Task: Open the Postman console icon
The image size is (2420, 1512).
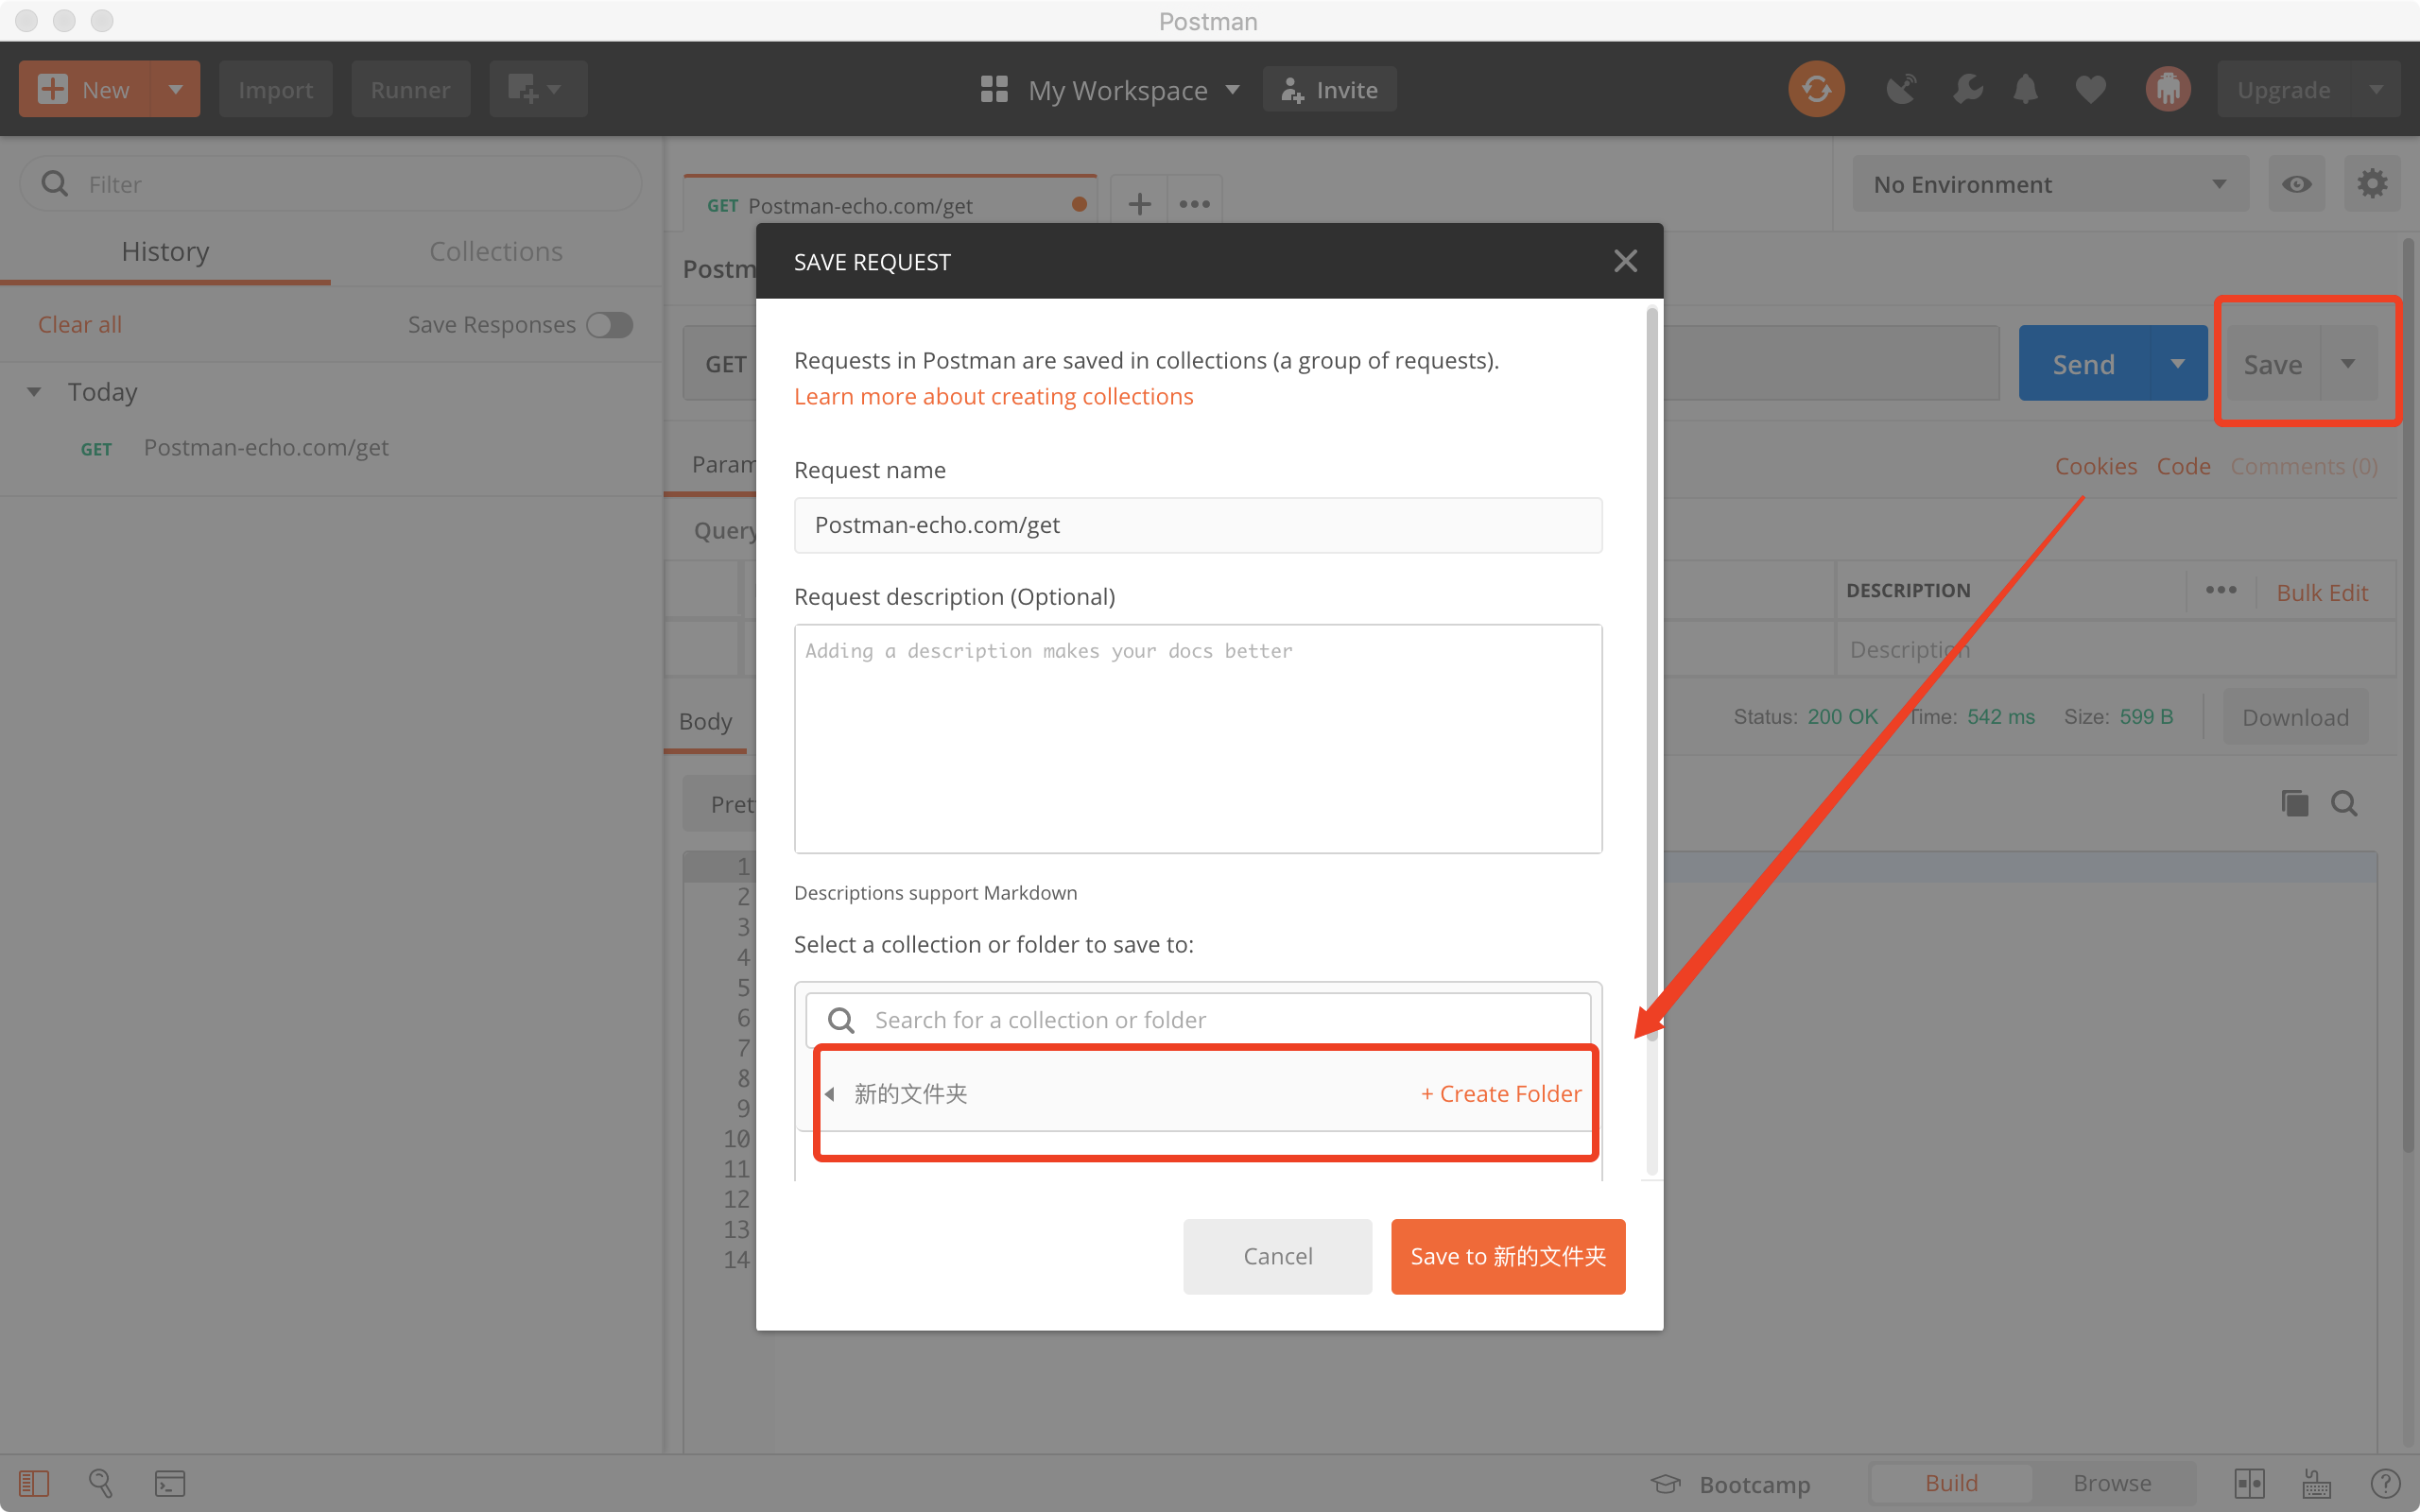Action: pos(169,1483)
